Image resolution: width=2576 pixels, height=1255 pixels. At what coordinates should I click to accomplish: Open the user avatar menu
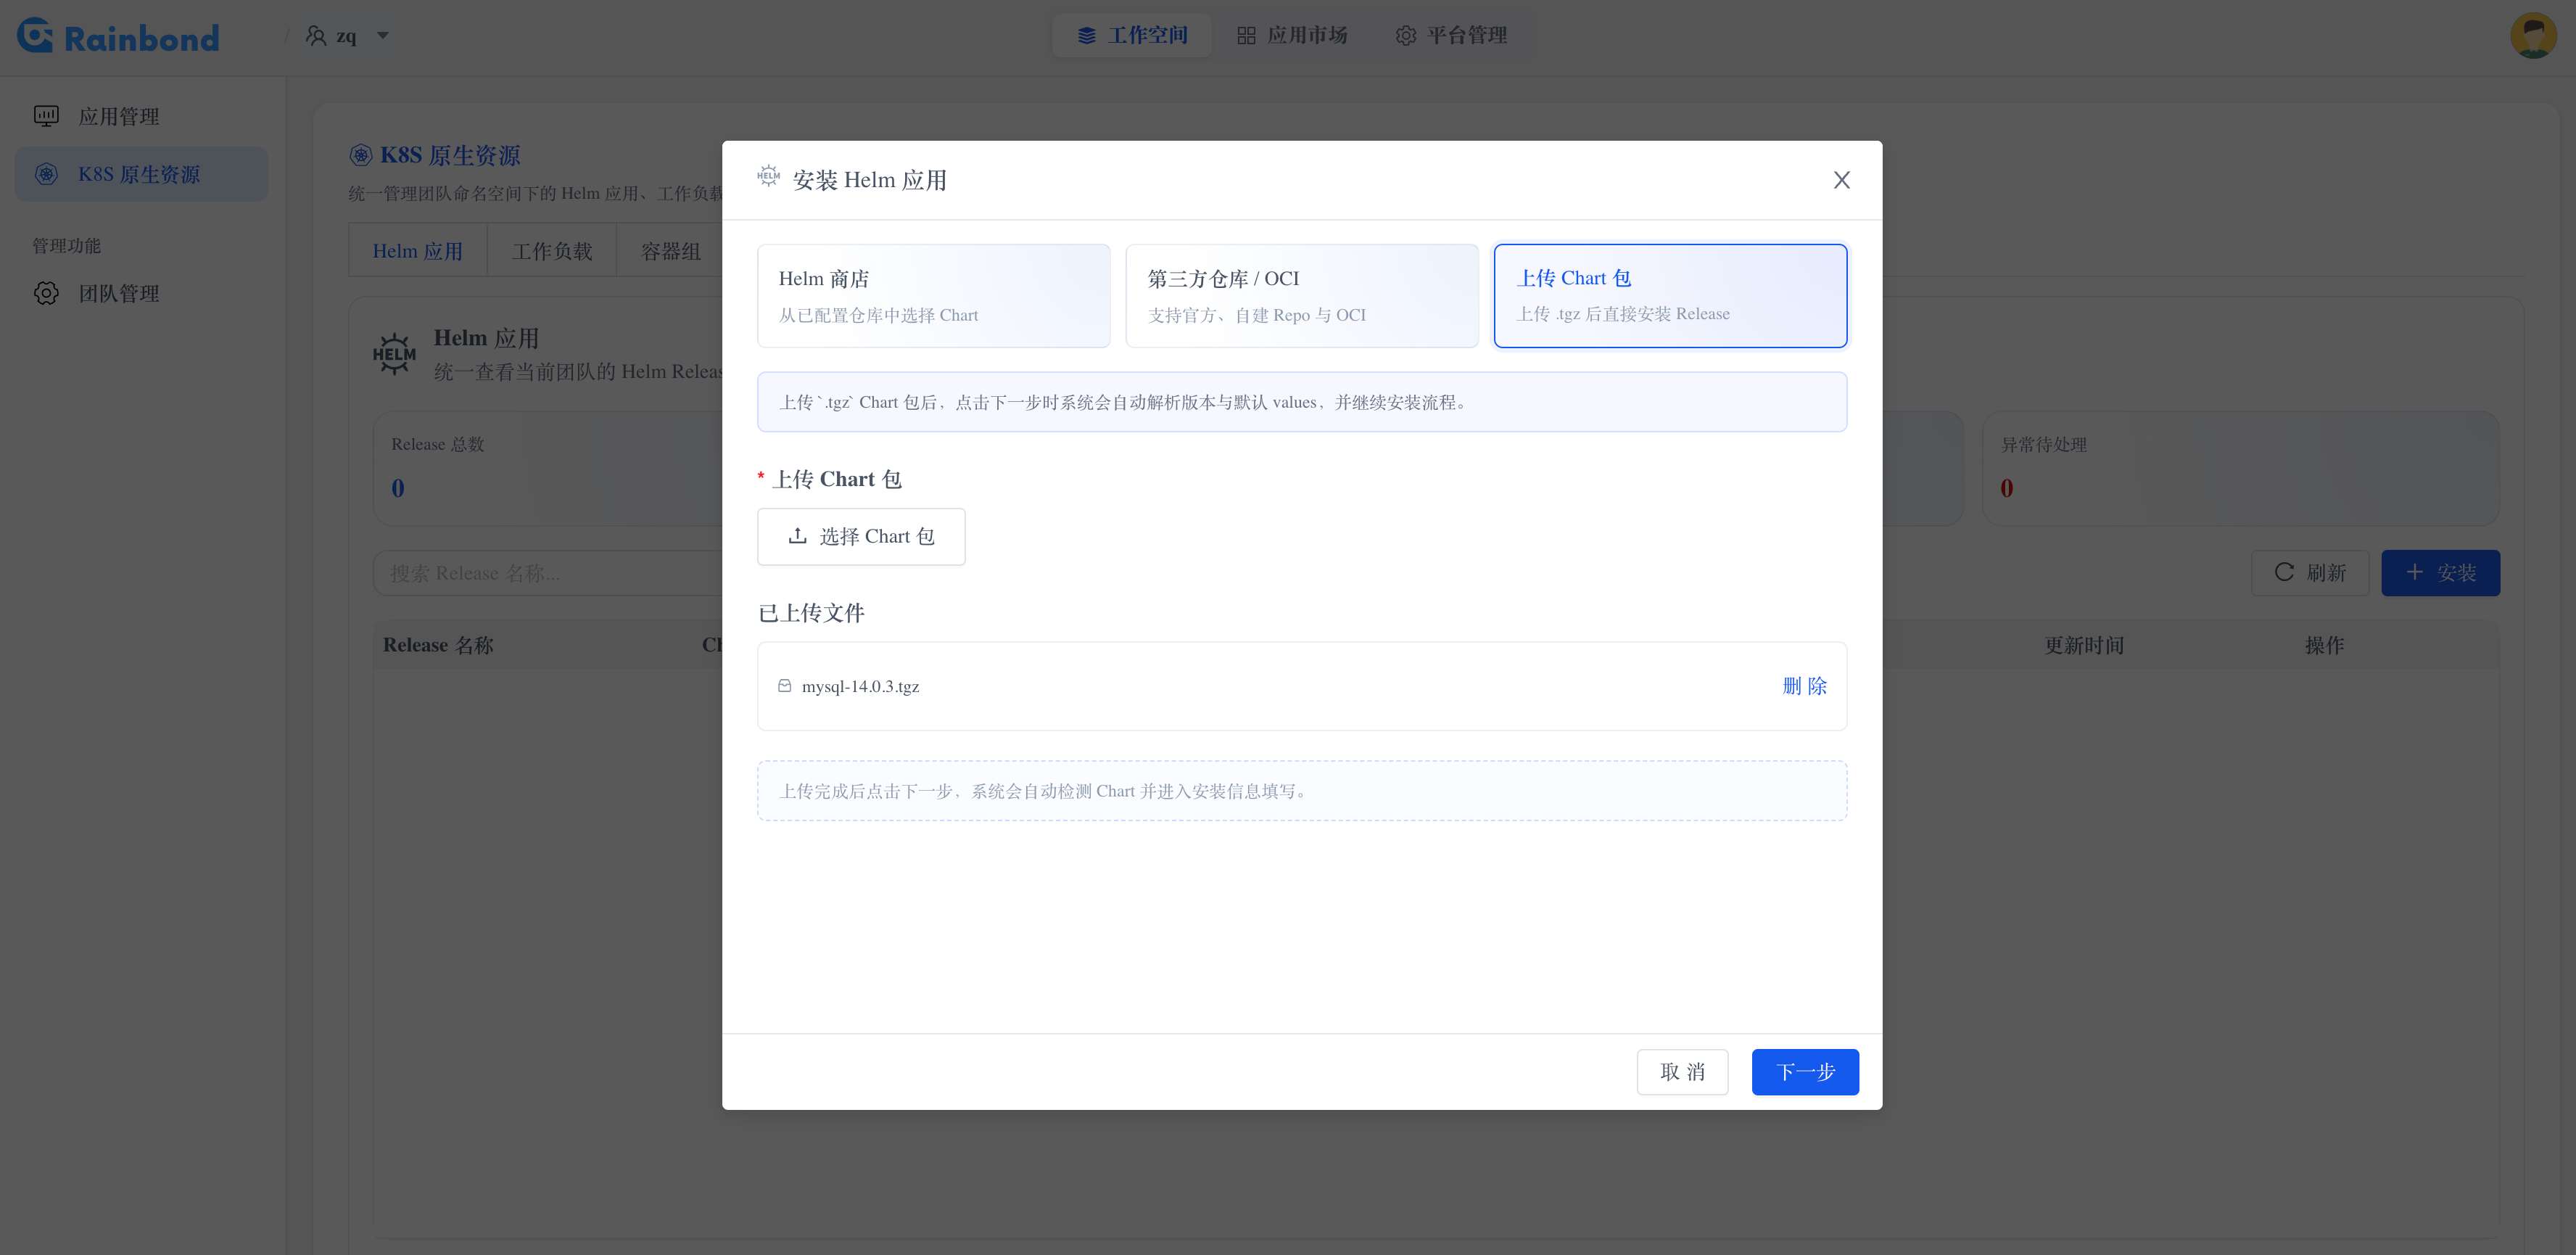pos(2534,35)
